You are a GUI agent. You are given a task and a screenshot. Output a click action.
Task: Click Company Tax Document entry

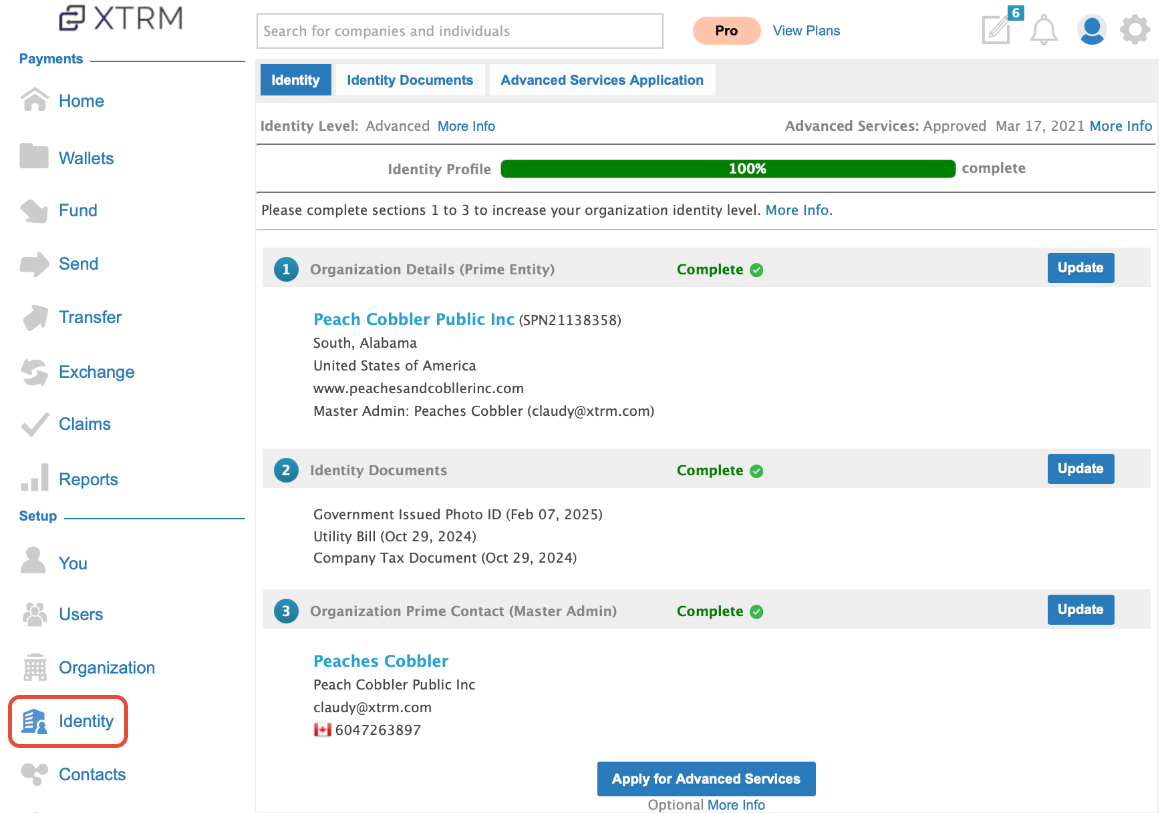click(445, 558)
